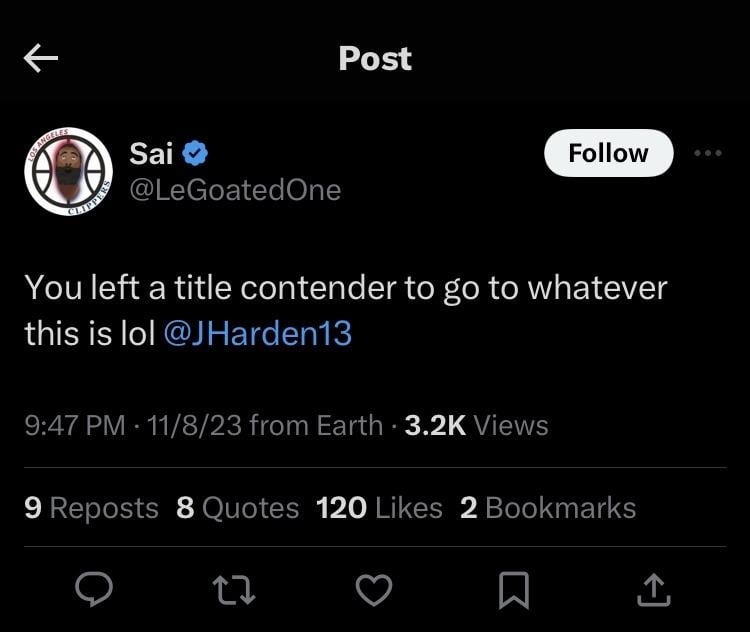
Task: Follow the Sai account
Action: pos(608,153)
